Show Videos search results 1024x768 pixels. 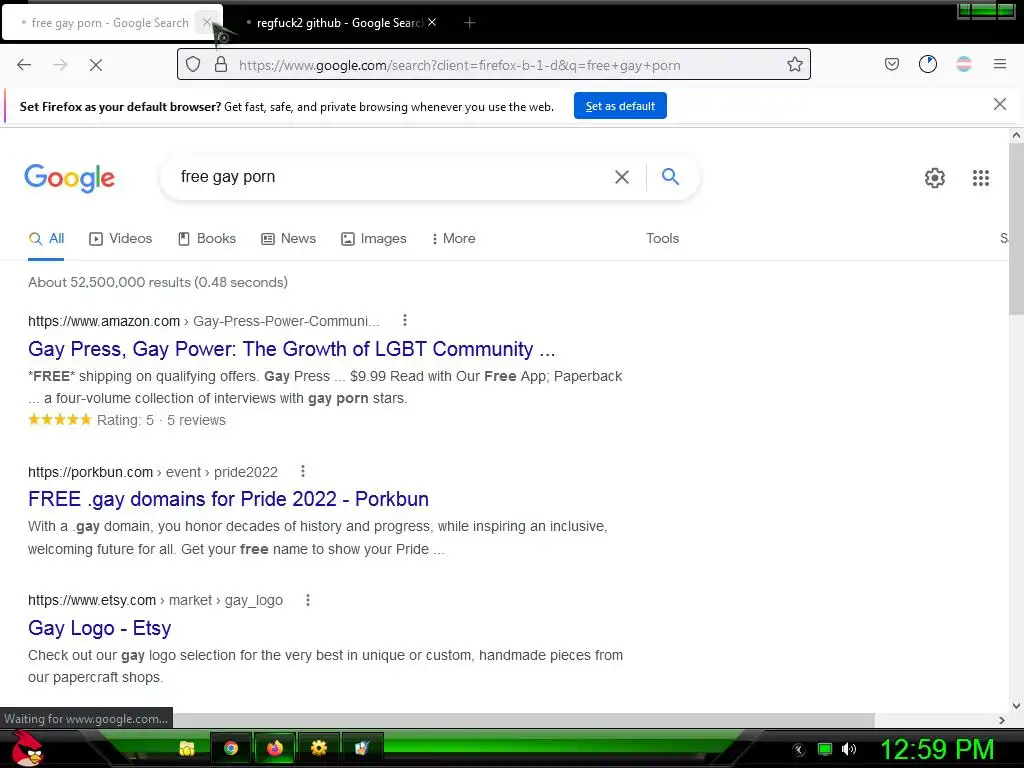120,238
